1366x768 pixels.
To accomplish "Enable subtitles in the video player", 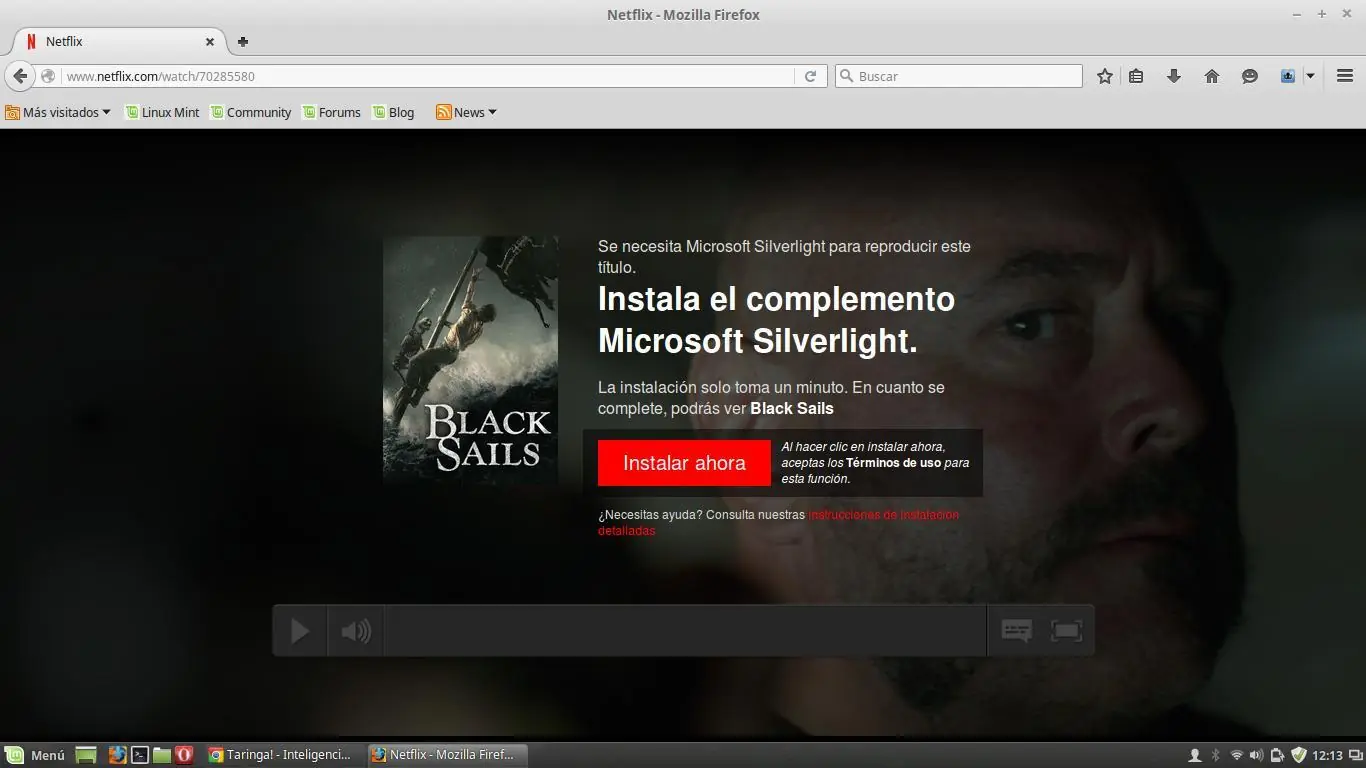I will pos(1016,630).
